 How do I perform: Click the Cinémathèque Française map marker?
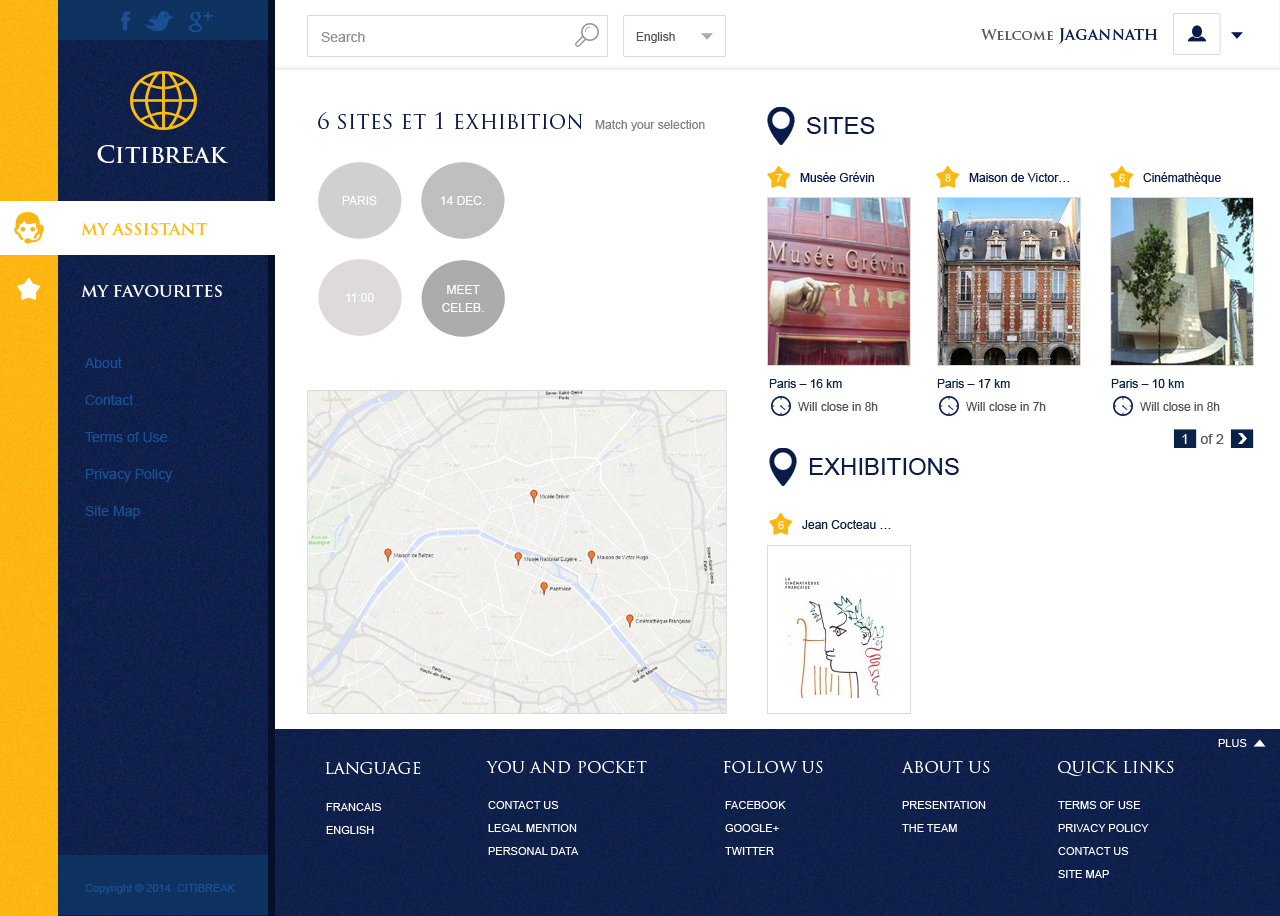[x=630, y=620]
